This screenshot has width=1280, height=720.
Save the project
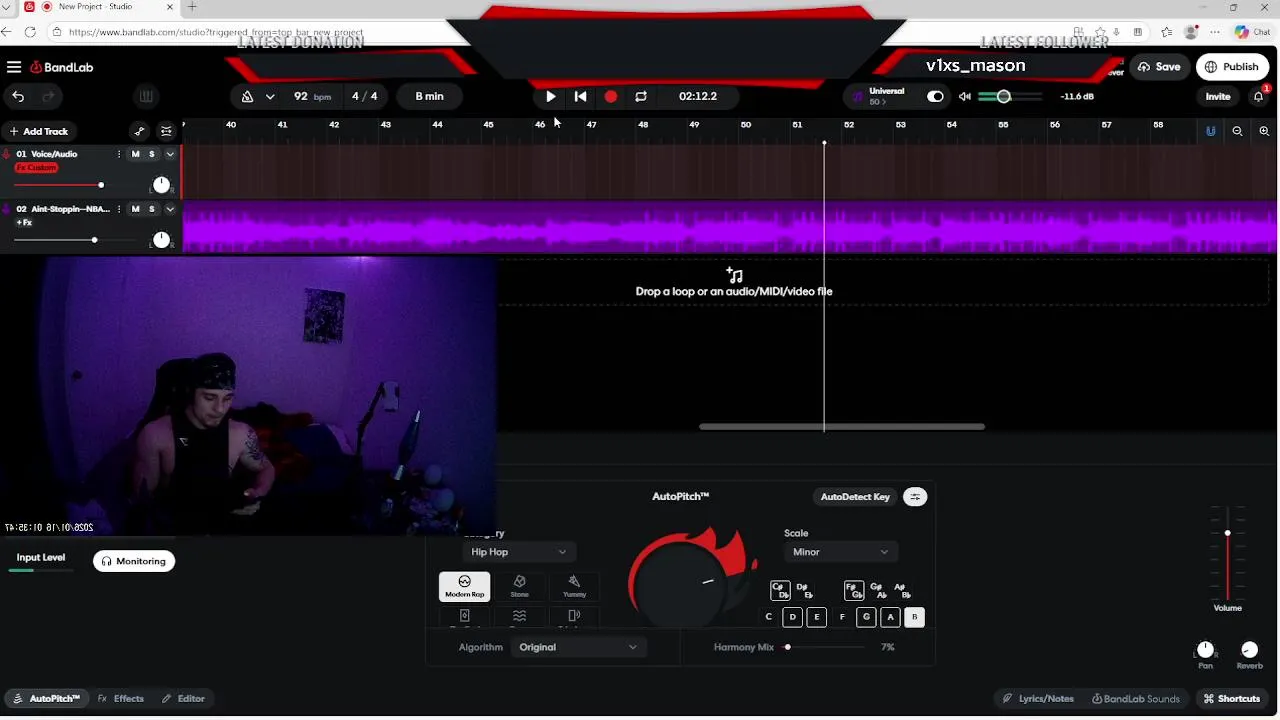(1159, 67)
